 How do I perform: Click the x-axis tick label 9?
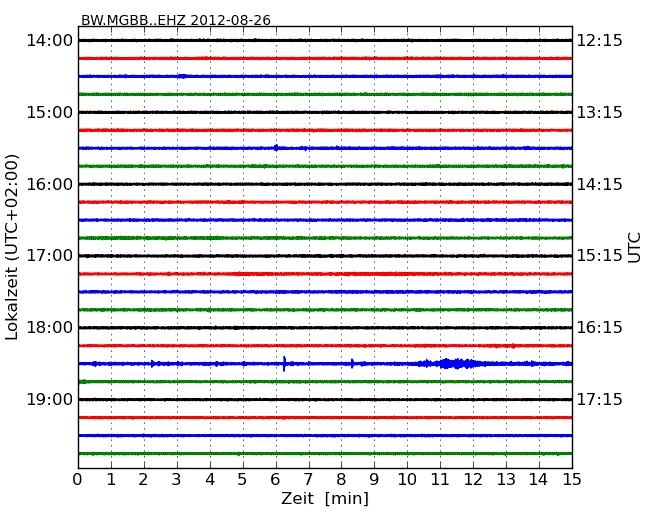click(x=374, y=480)
